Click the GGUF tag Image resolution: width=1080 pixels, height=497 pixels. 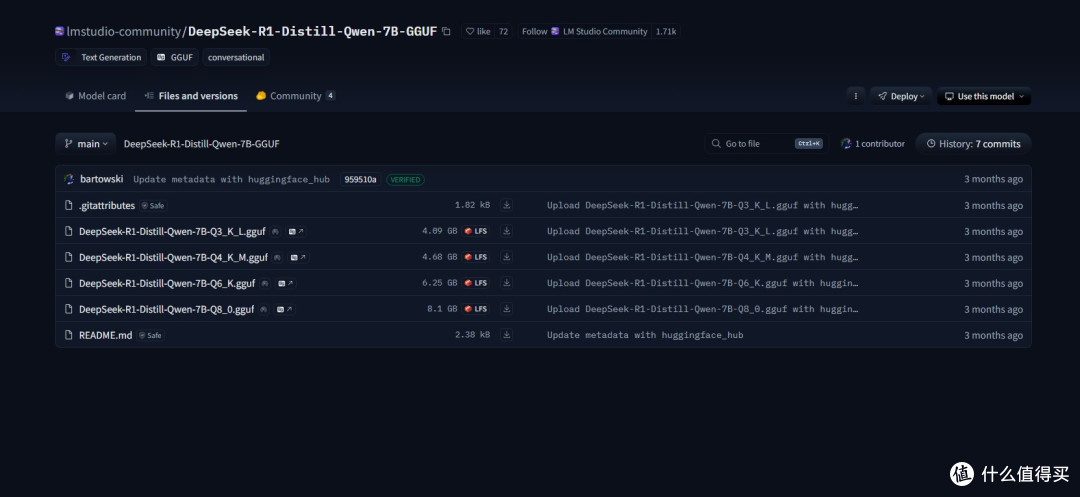pos(174,57)
